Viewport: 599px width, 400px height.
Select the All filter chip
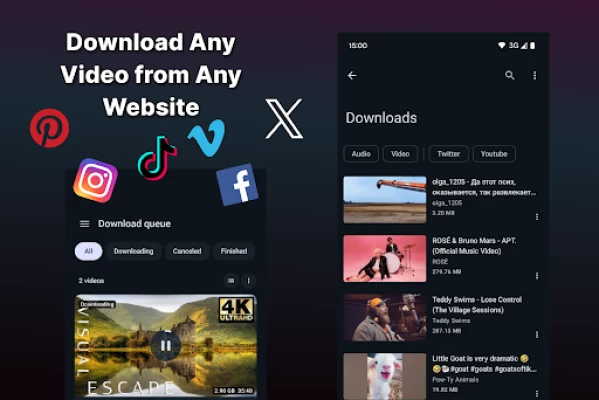89,251
